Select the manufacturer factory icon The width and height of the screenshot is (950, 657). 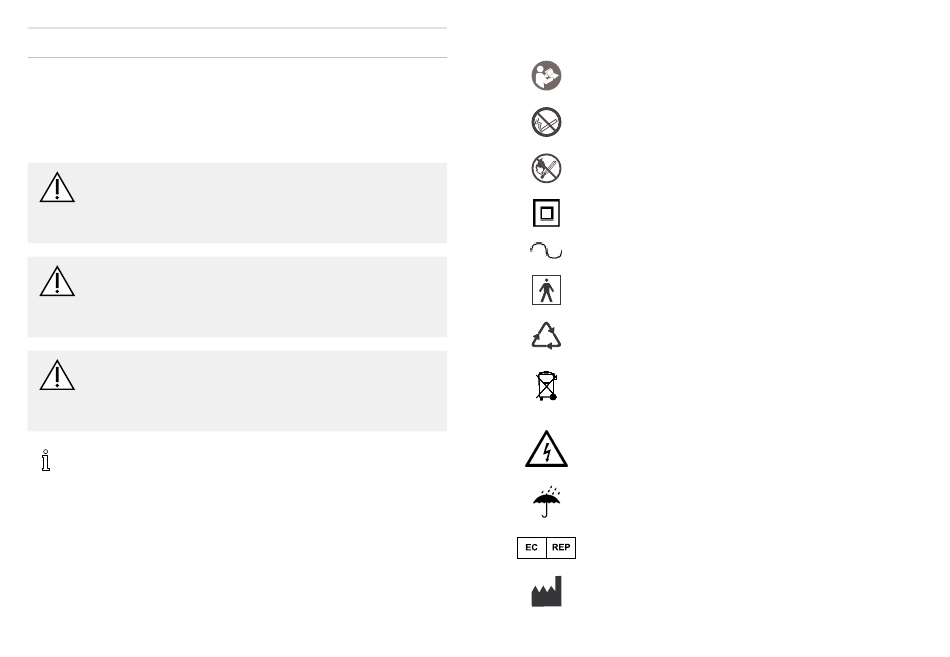pos(546,592)
